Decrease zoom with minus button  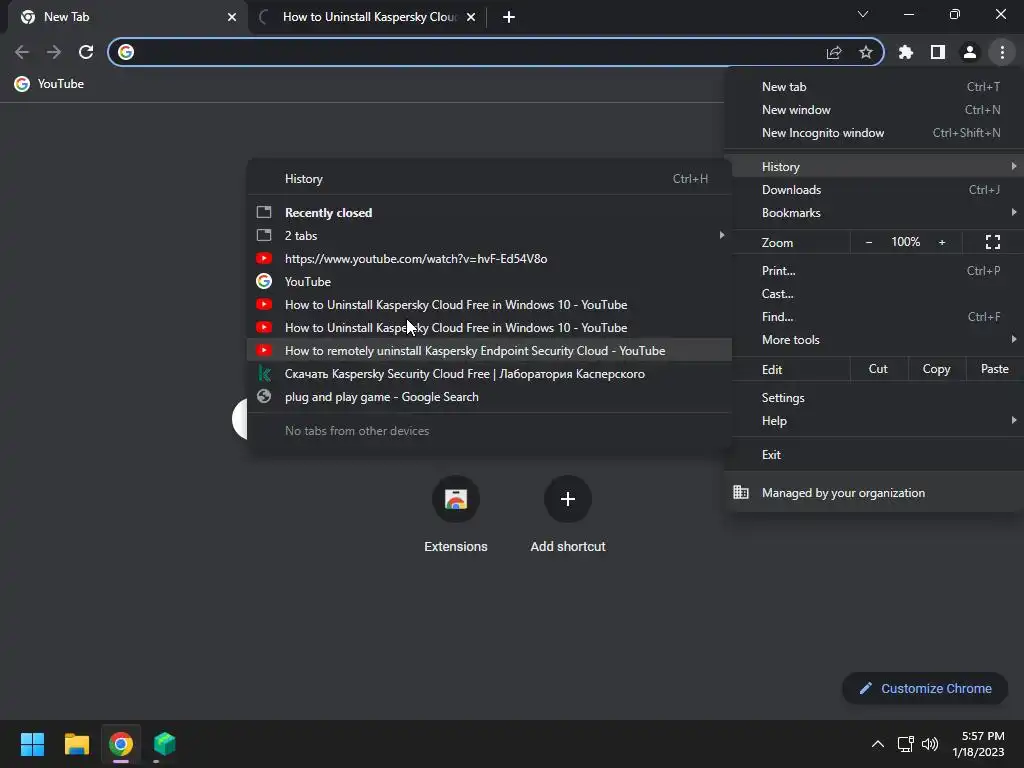click(869, 242)
